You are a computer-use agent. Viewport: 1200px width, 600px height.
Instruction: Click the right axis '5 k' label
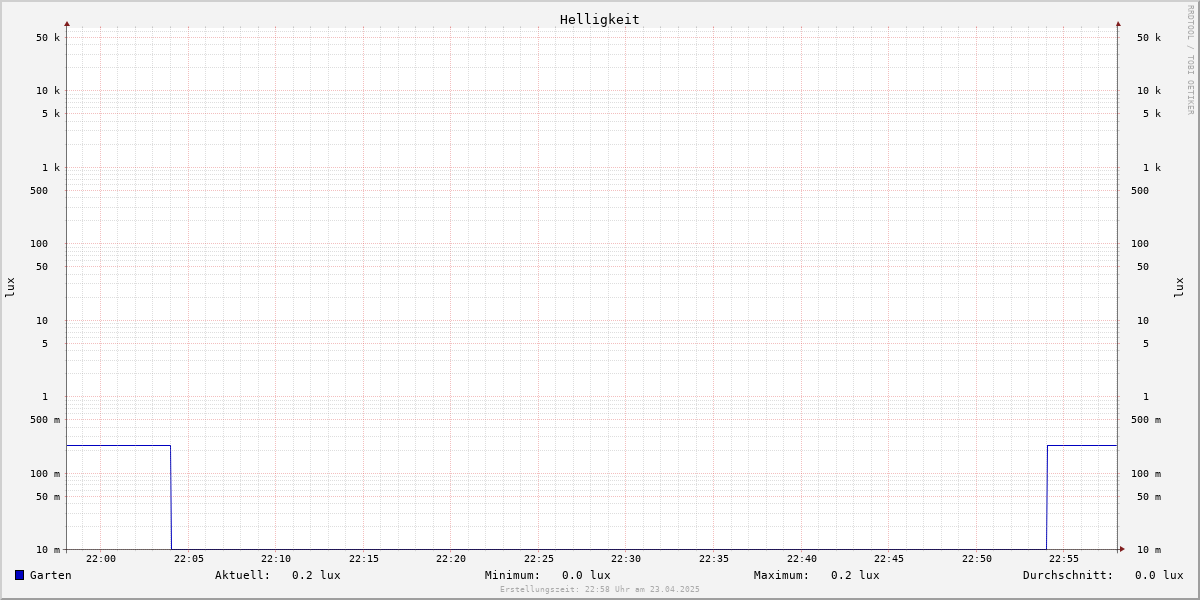tap(1152, 114)
